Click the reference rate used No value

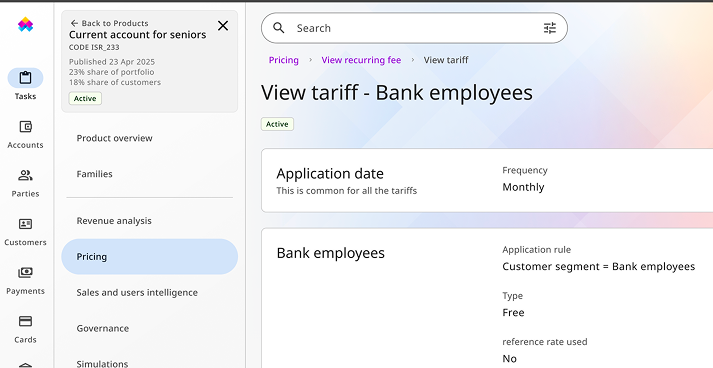(x=510, y=359)
